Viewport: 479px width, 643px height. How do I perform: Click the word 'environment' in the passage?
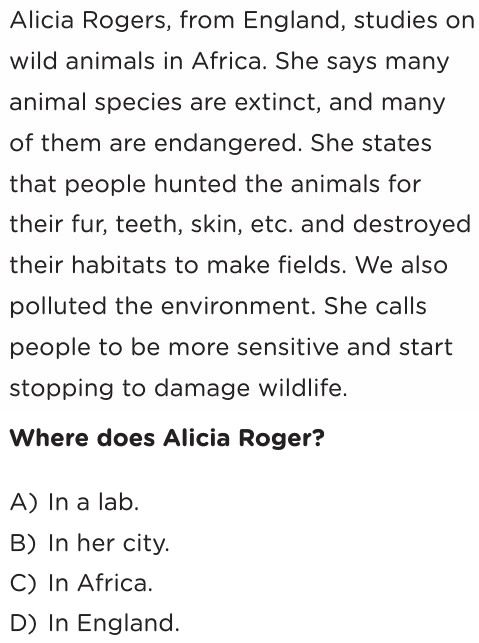tap(238, 306)
